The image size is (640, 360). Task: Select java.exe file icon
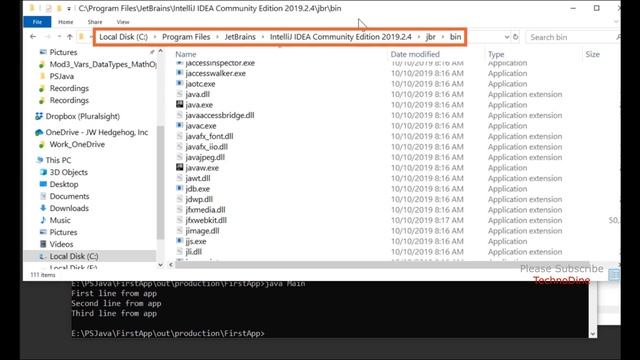(x=180, y=104)
